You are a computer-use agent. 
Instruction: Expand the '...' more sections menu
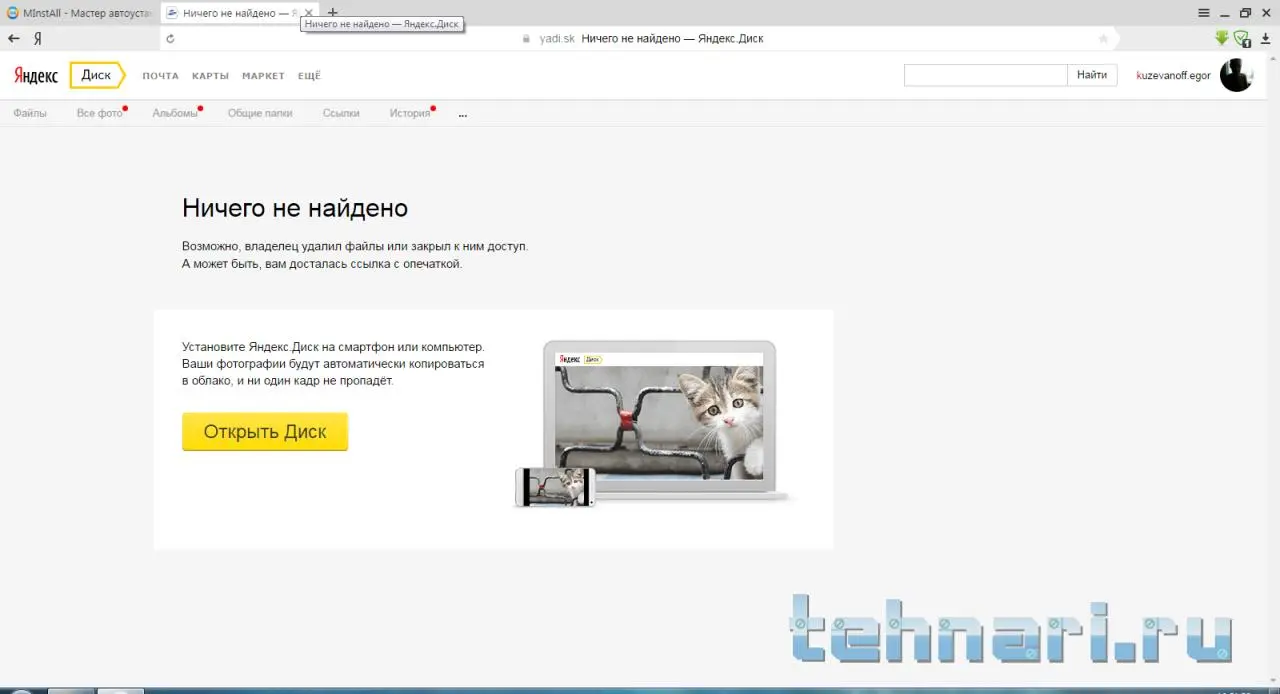463,114
